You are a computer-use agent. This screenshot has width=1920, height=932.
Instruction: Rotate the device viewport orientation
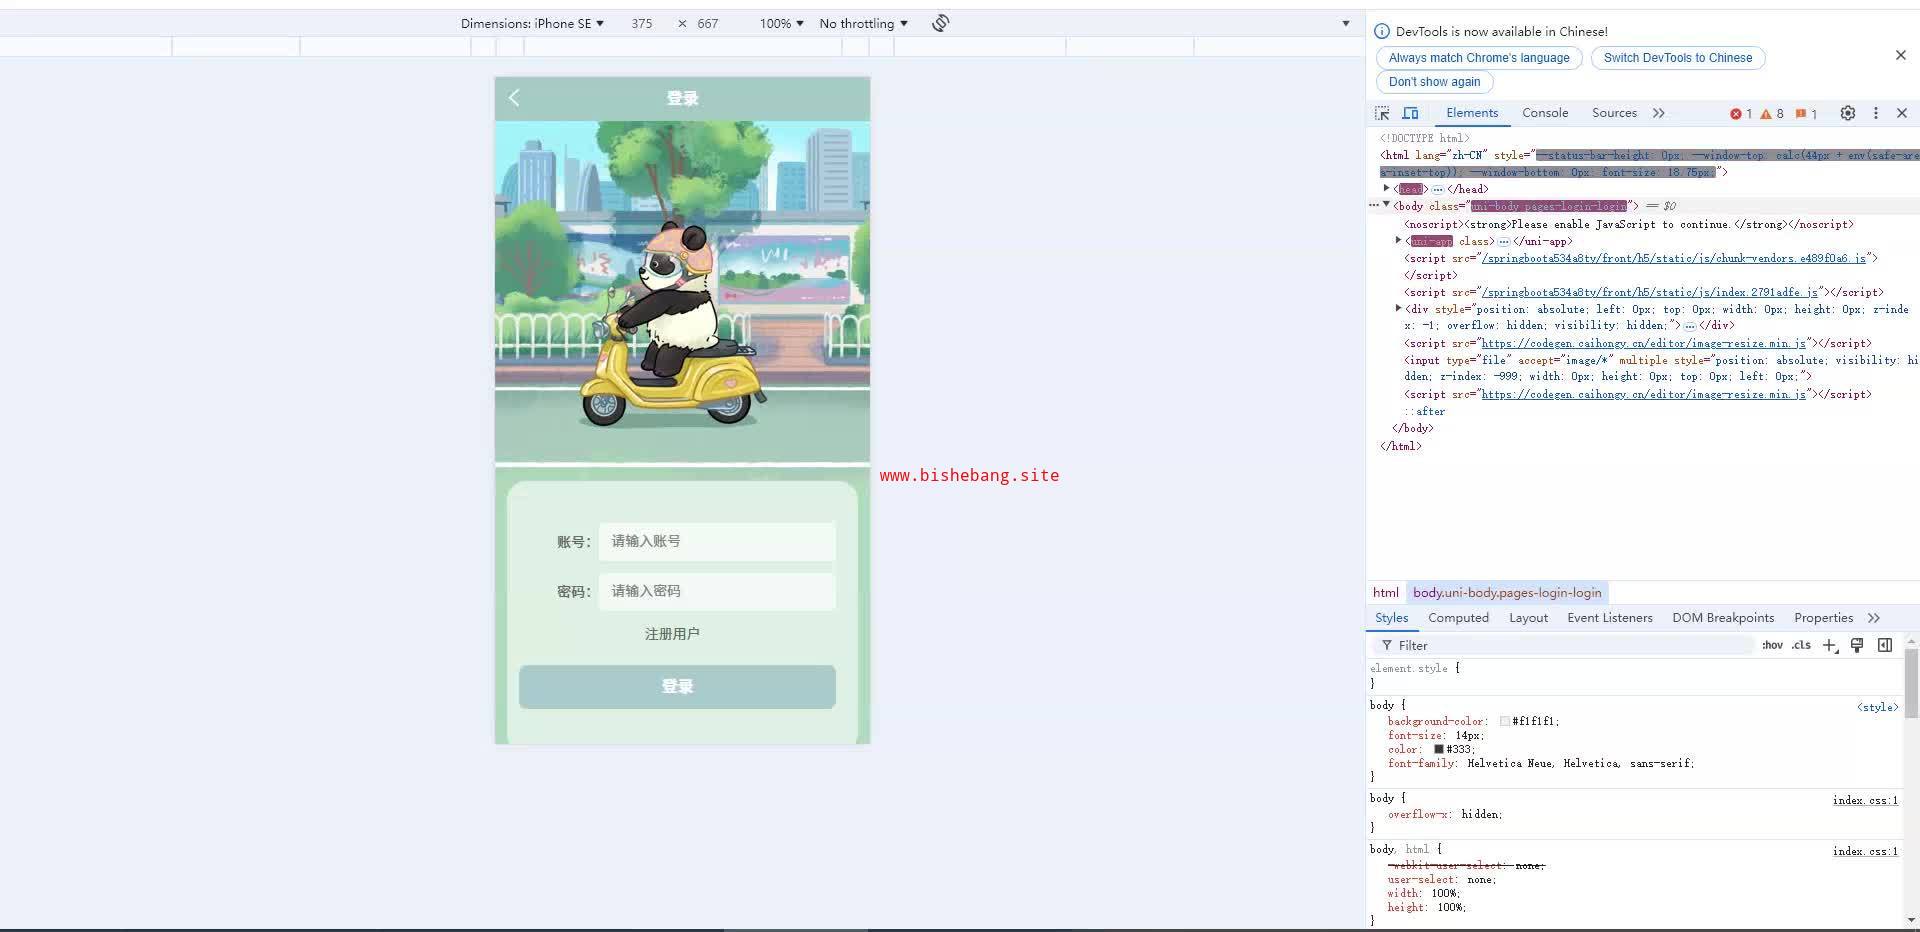(940, 23)
